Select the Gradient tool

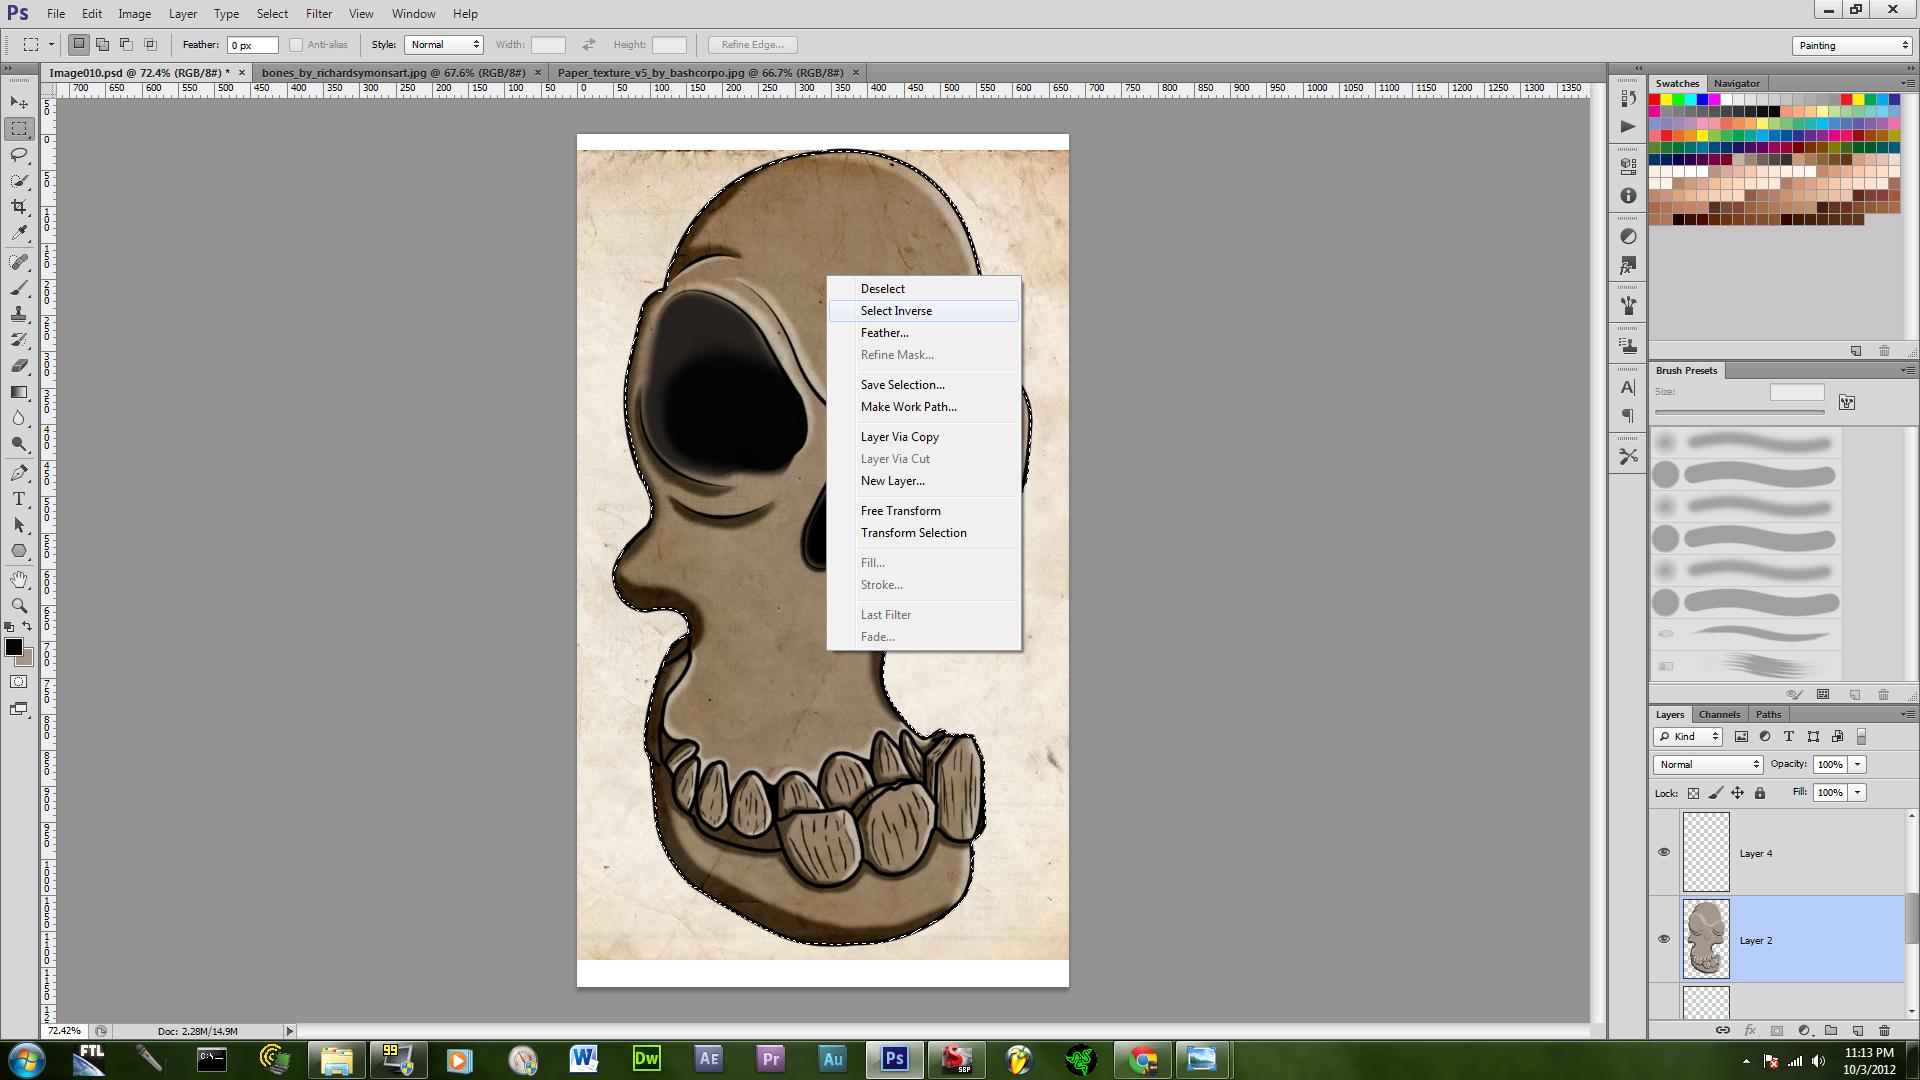(19, 392)
